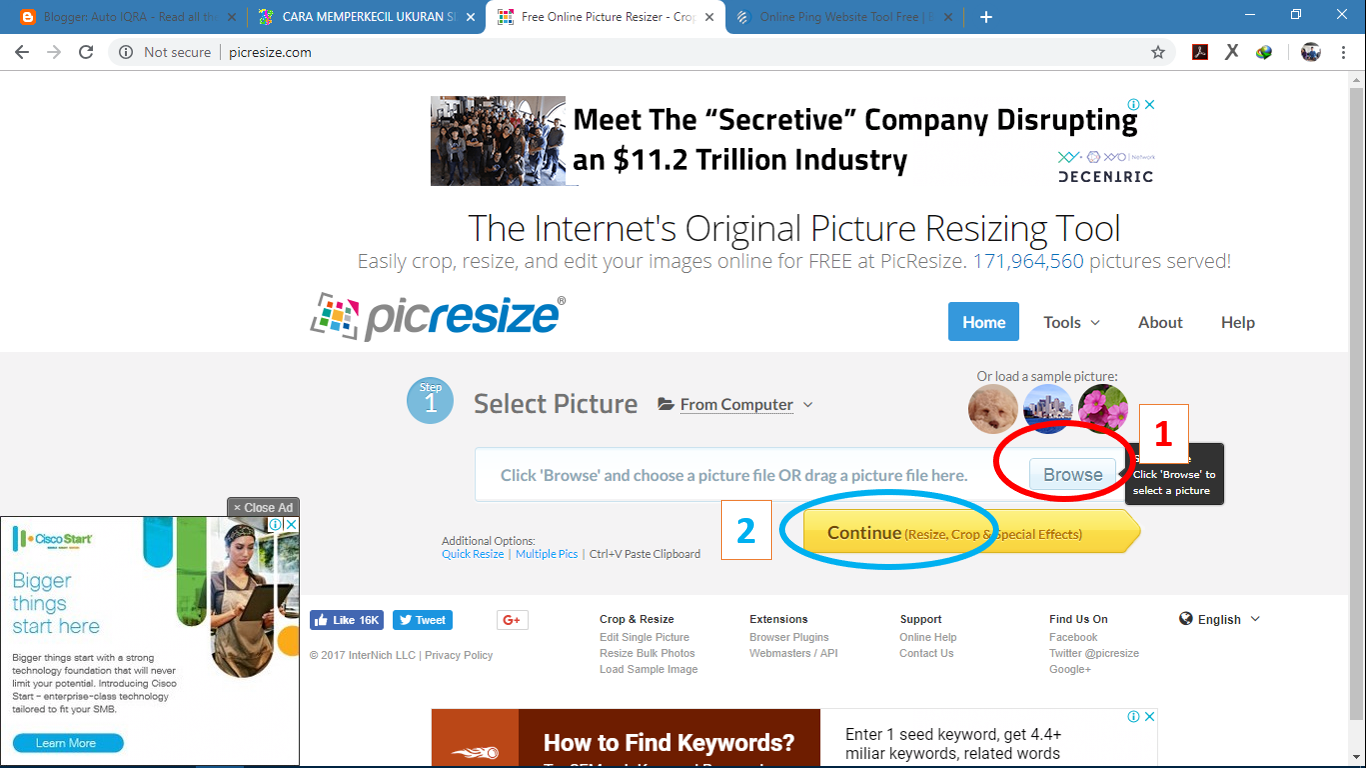
Task: Click Browse to choose a picture file
Action: 1072,474
